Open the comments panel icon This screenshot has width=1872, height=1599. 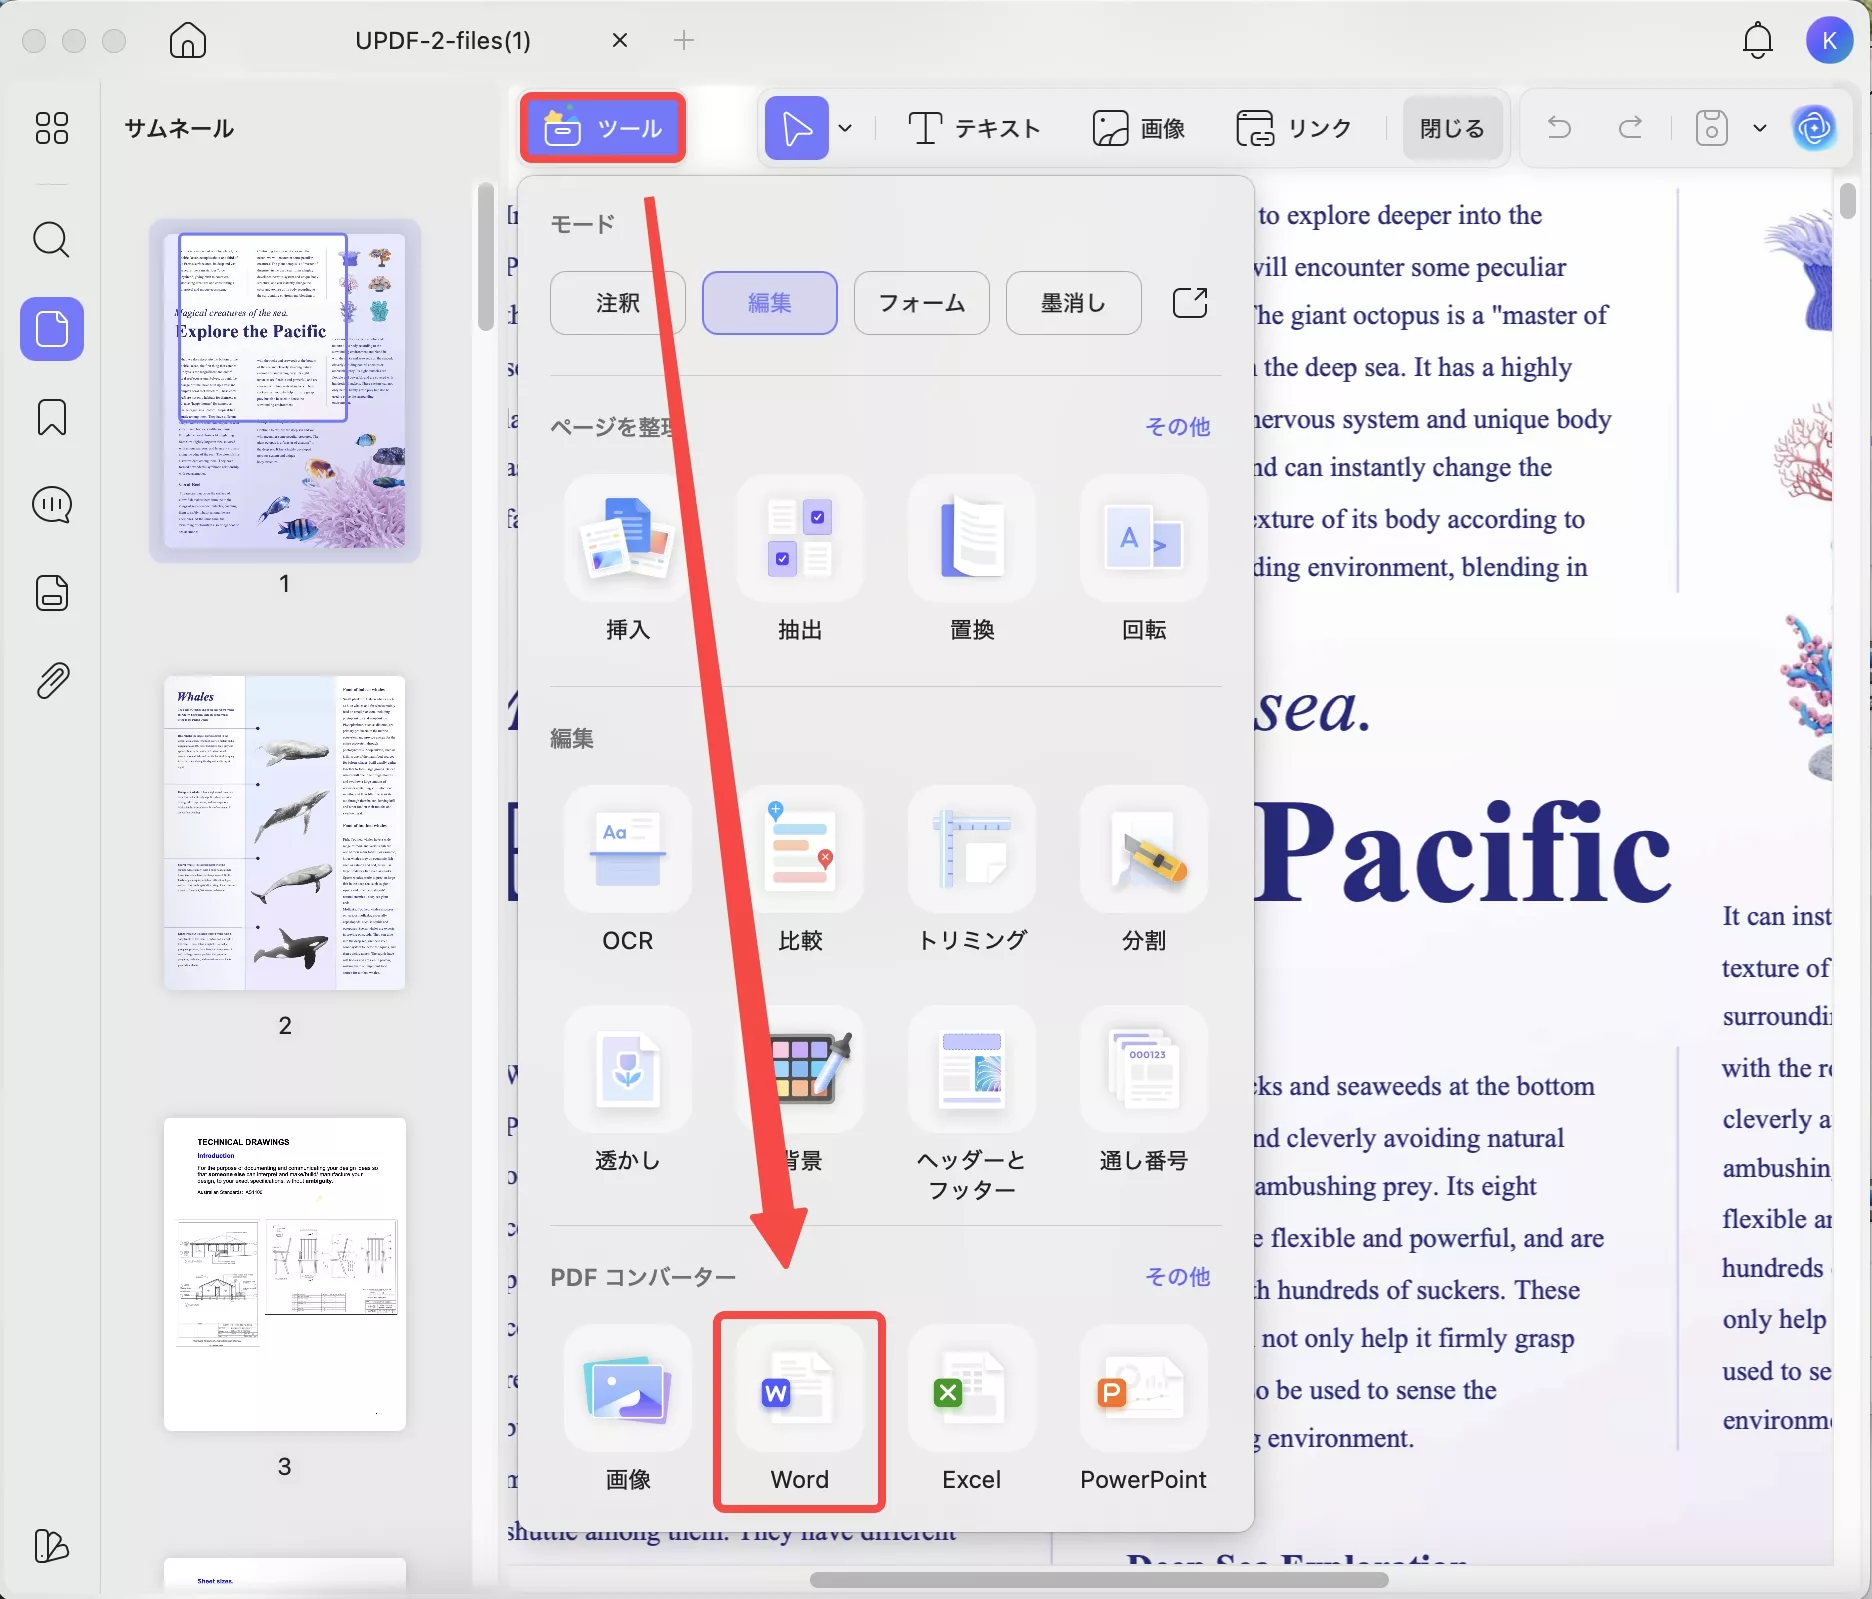tap(52, 505)
